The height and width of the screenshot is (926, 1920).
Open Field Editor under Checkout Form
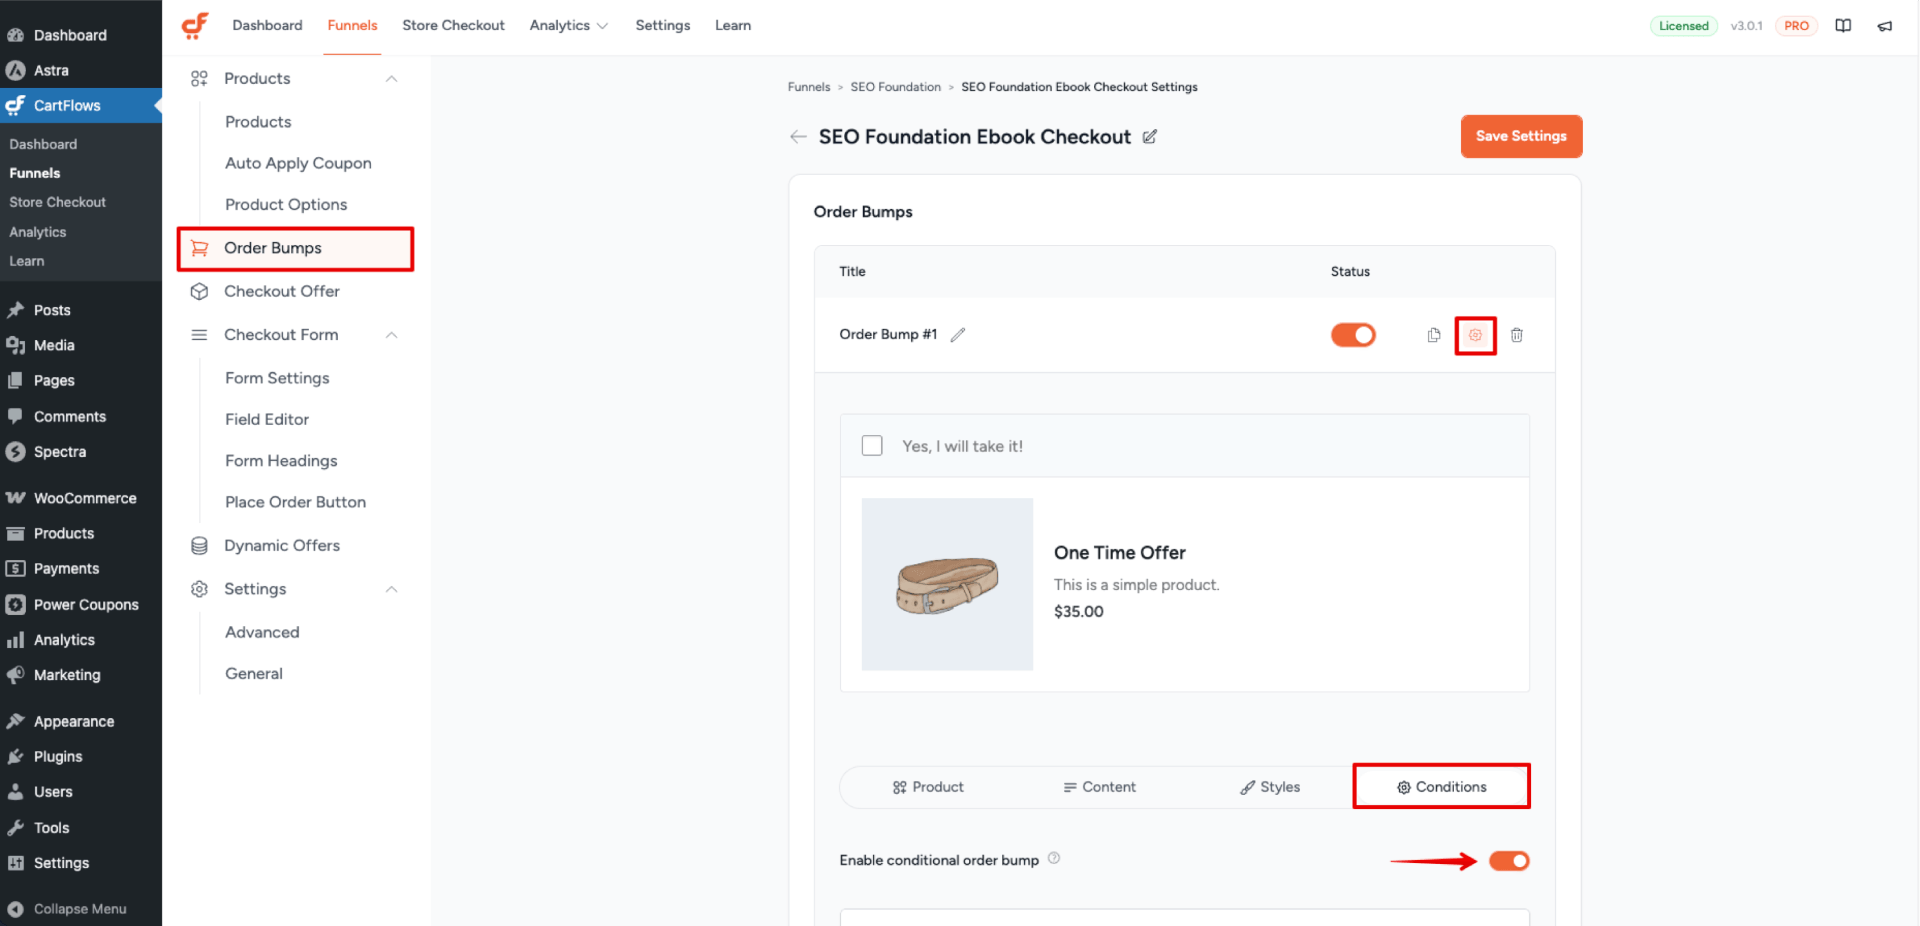coord(267,419)
